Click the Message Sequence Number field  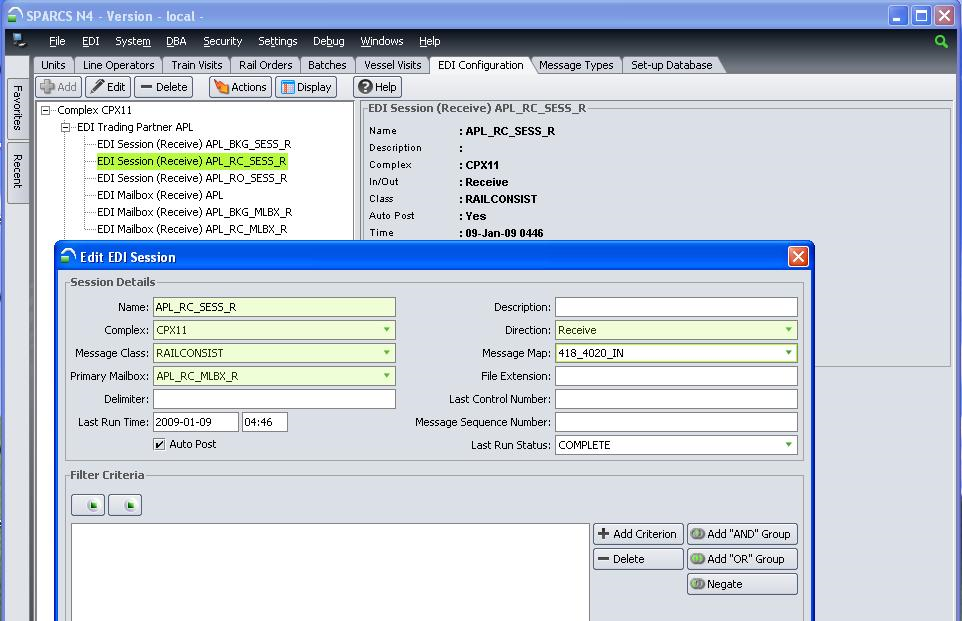pos(676,422)
